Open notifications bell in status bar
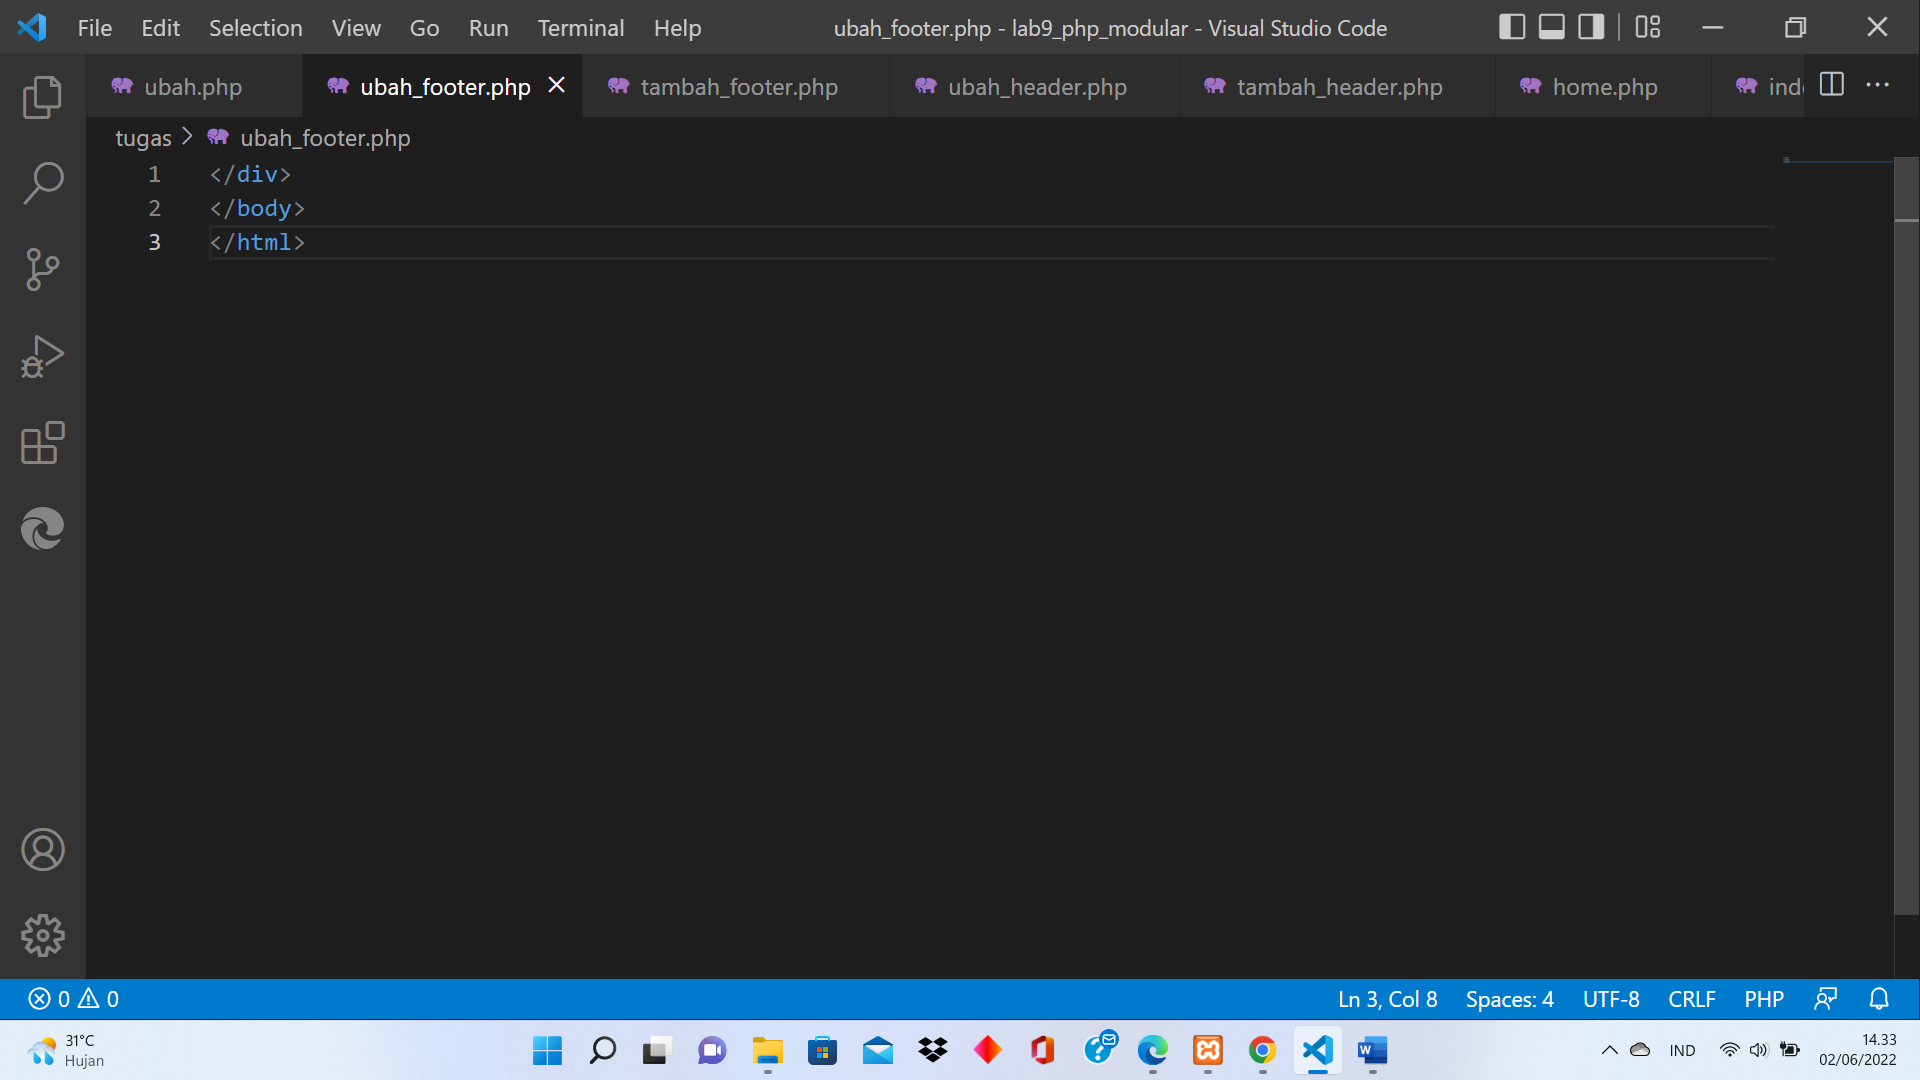Viewport: 1920px width, 1080px height. [x=1879, y=999]
